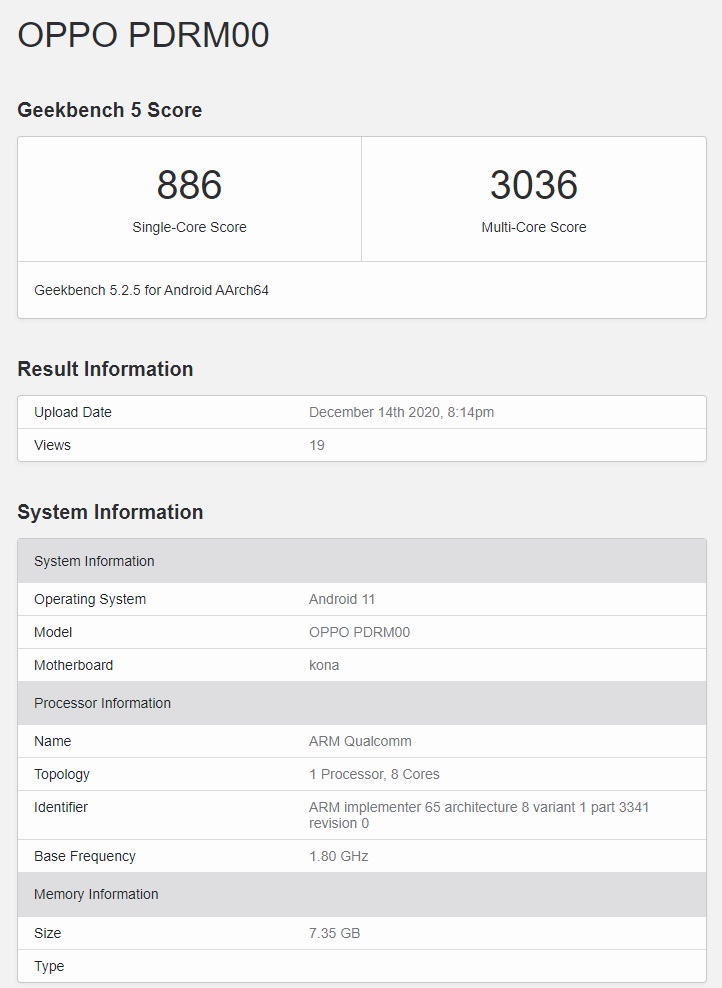Screen dimensions: 722x988
Task: Click the OPPO PDRM00 page title
Action: coord(143,35)
